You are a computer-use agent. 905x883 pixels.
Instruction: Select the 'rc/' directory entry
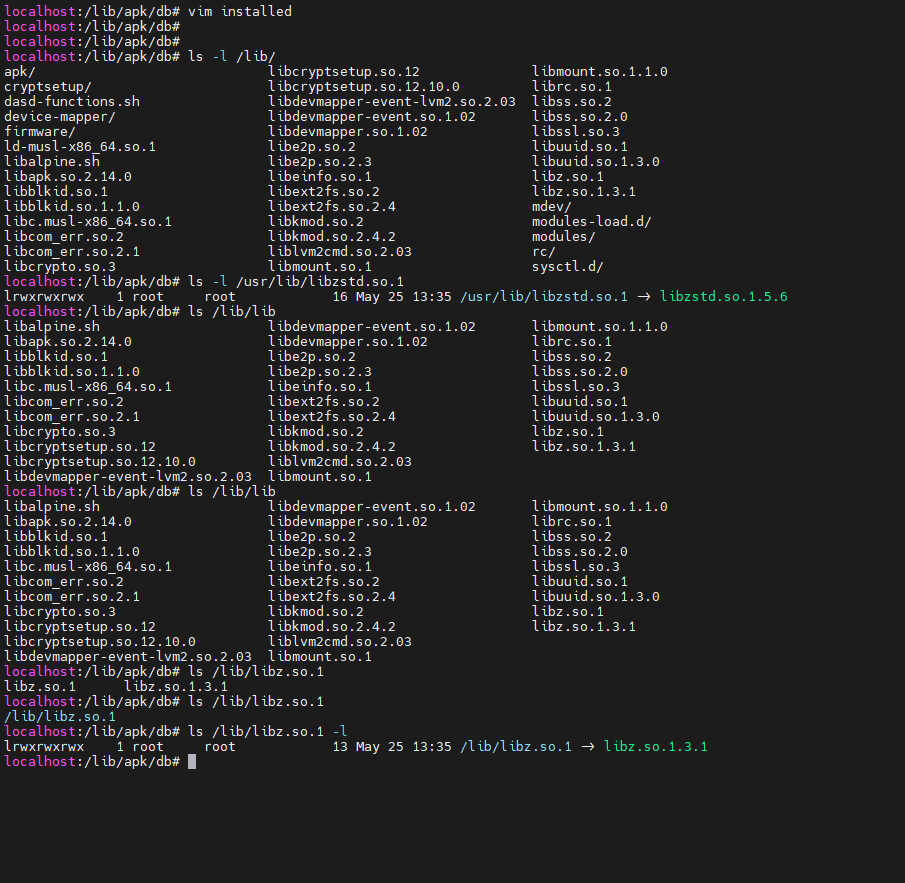pos(544,252)
